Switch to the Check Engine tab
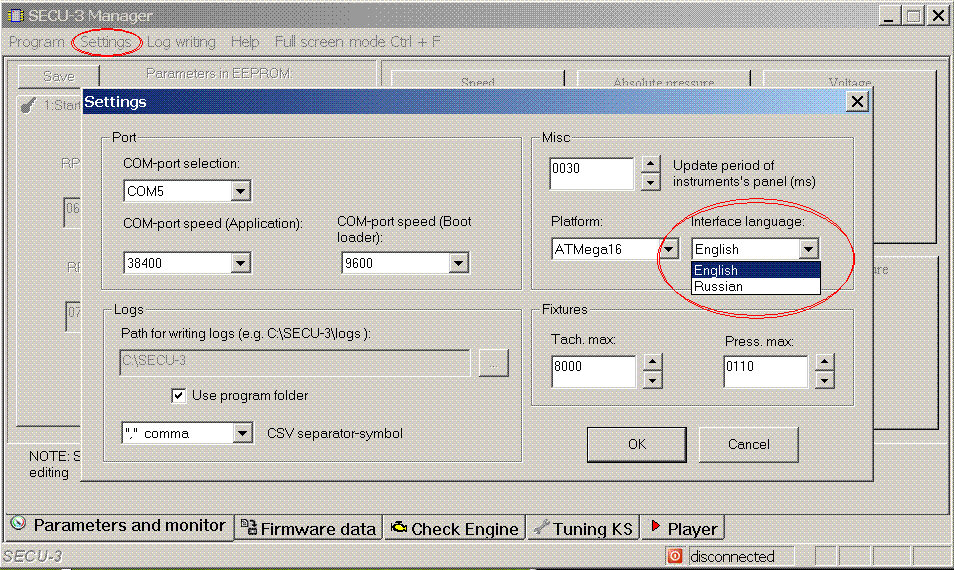Image resolution: width=954 pixels, height=570 pixels. [454, 529]
